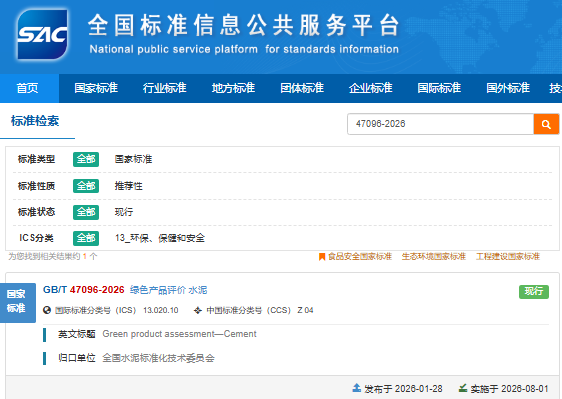Click the orange search magnifier button

click(x=546, y=124)
